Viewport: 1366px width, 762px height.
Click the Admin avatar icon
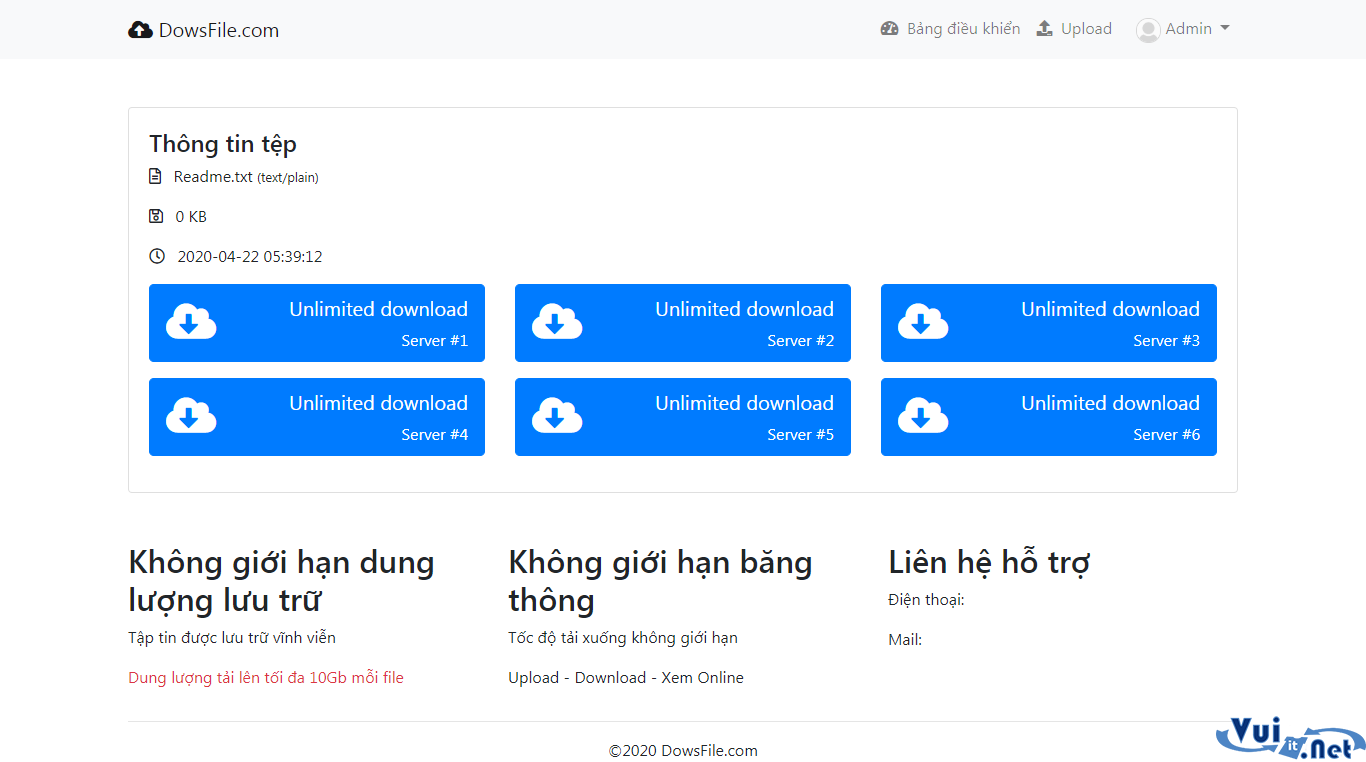(1148, 30)
